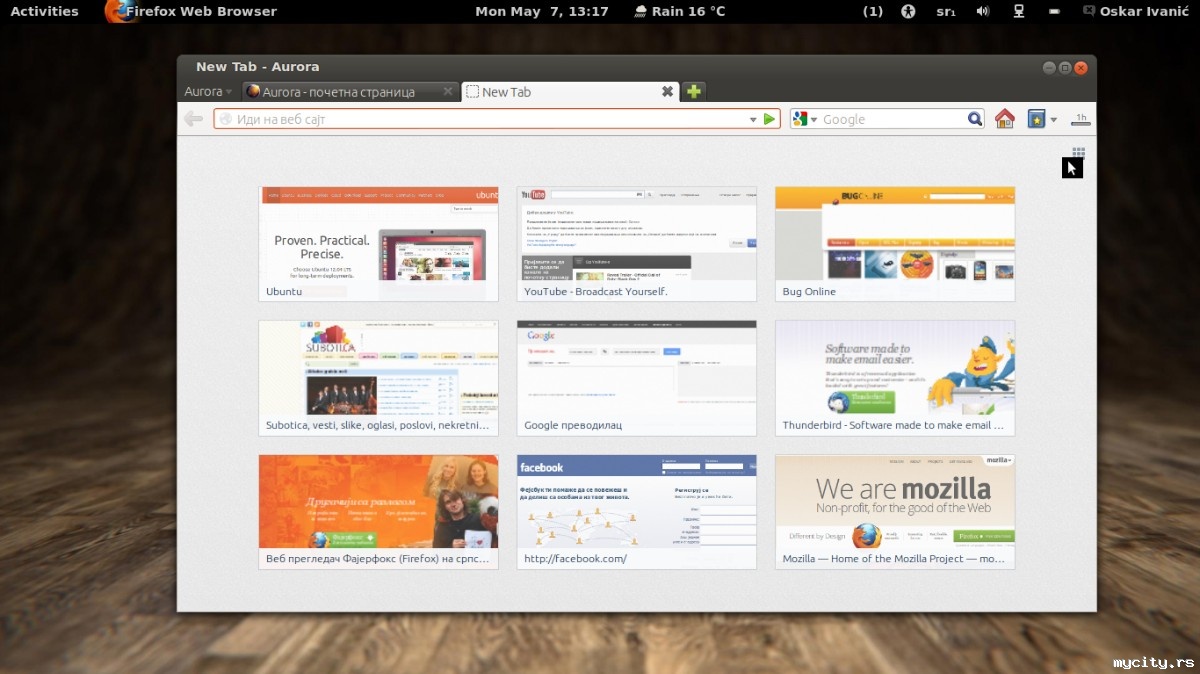Open the Ubuntu site thumbnail
Viewport: 1200px width, 674px height.
click(378, 244)
